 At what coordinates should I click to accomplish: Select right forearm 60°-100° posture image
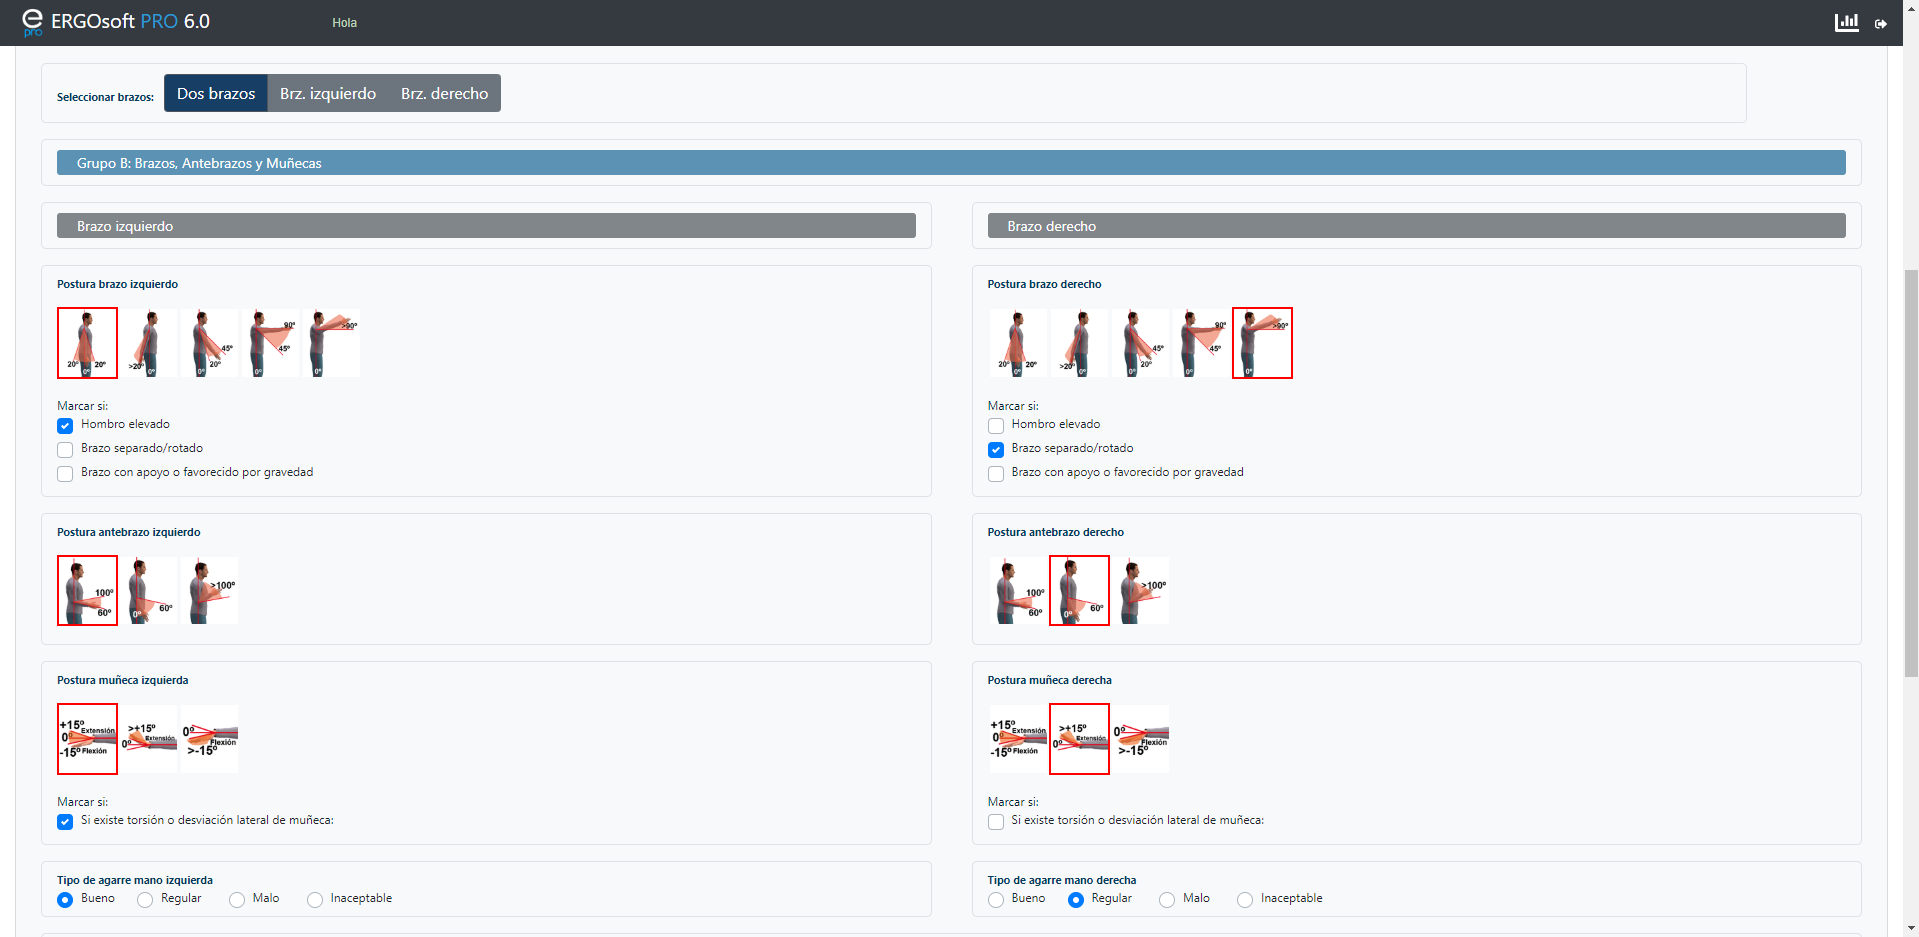coord(1018,591)
